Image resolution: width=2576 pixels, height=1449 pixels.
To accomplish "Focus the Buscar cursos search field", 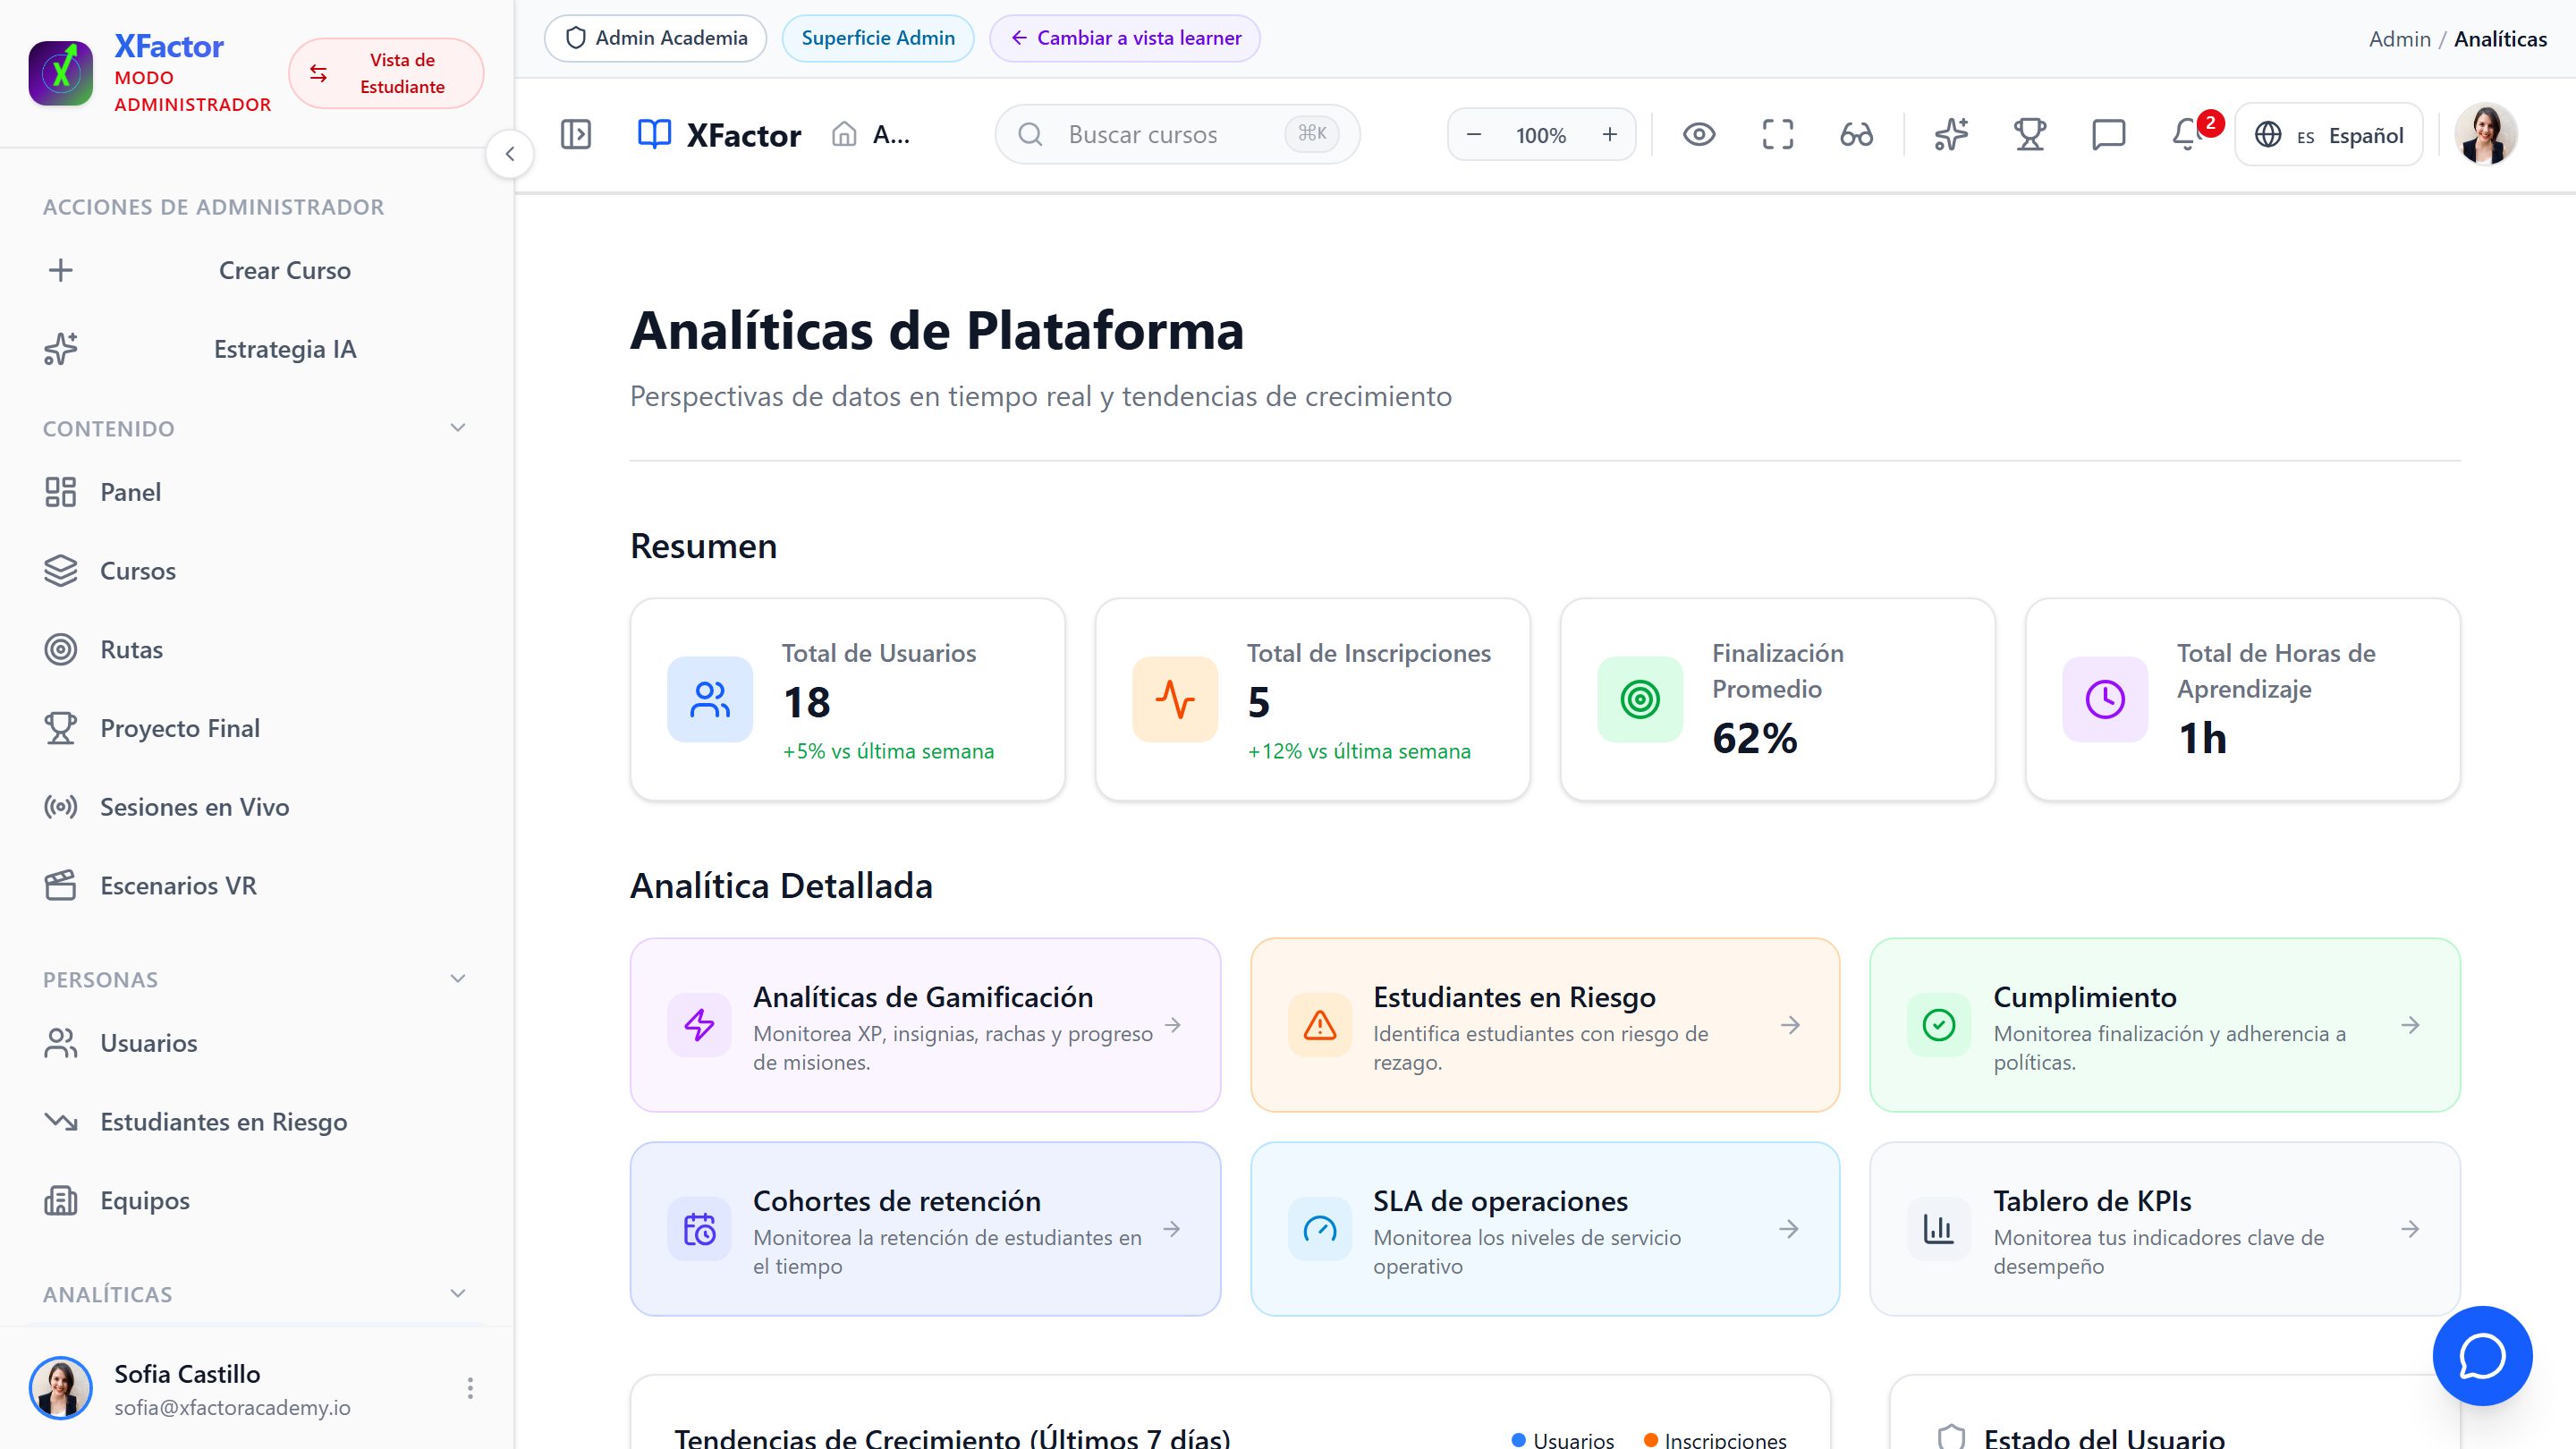I will [x=1177, y=134].
